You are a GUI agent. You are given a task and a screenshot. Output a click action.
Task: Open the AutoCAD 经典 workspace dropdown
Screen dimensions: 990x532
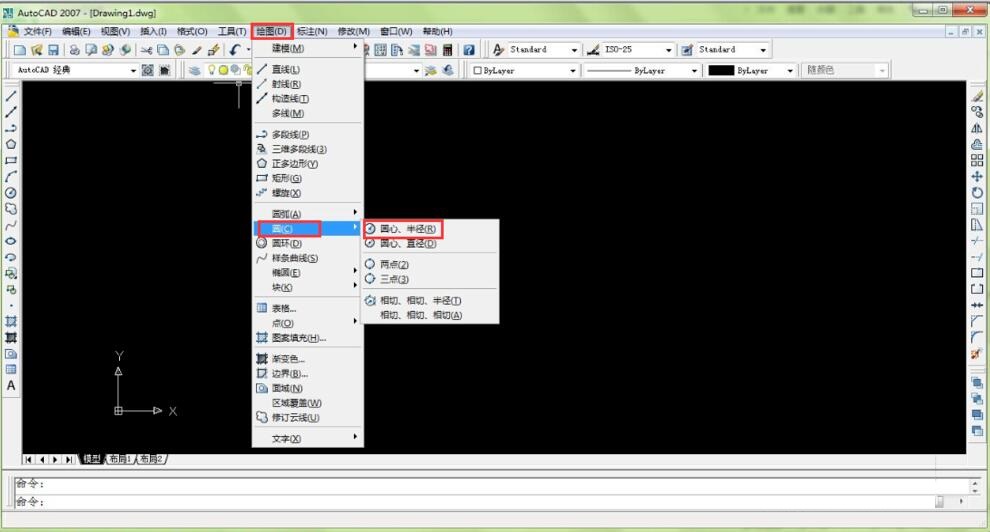[133, 70]
